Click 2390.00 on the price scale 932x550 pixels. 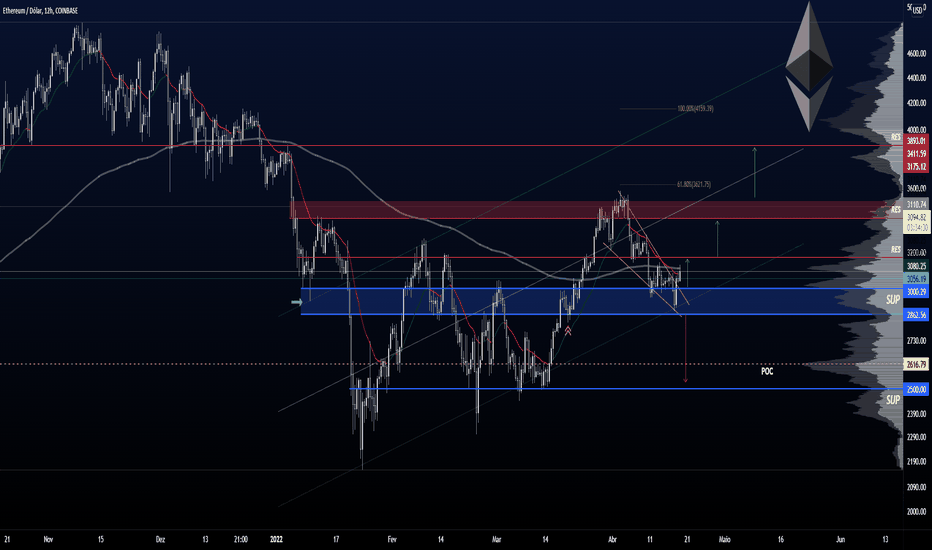pyautogui.click(x=917, y=414)
